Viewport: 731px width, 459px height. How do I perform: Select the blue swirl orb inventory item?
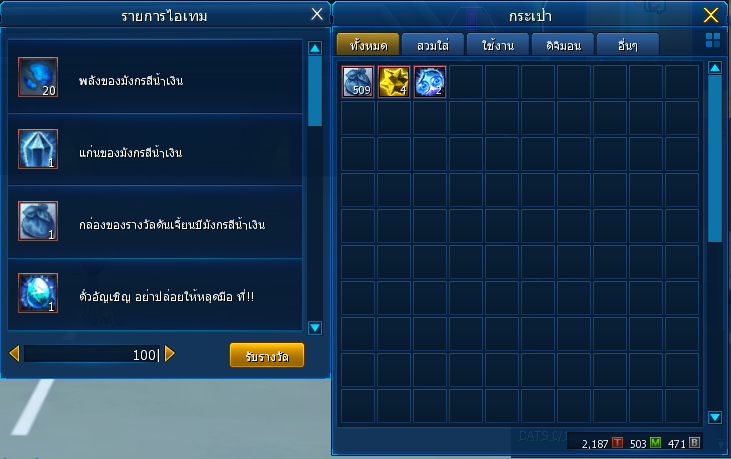430,82
